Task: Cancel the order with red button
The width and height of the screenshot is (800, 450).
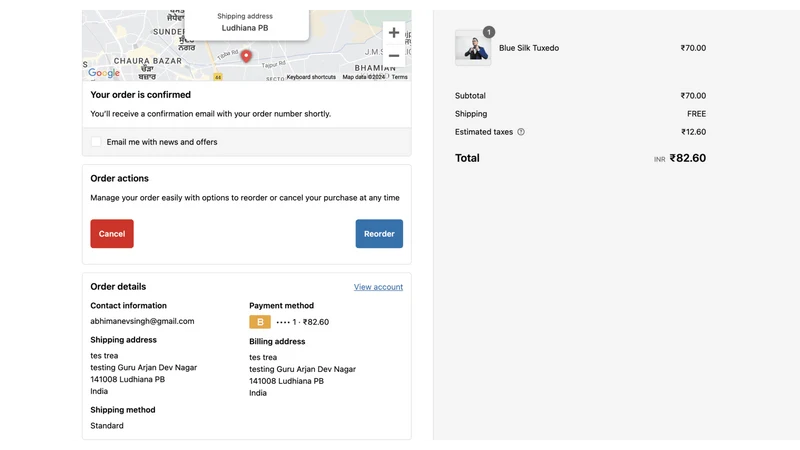Action: click(112, 234)
